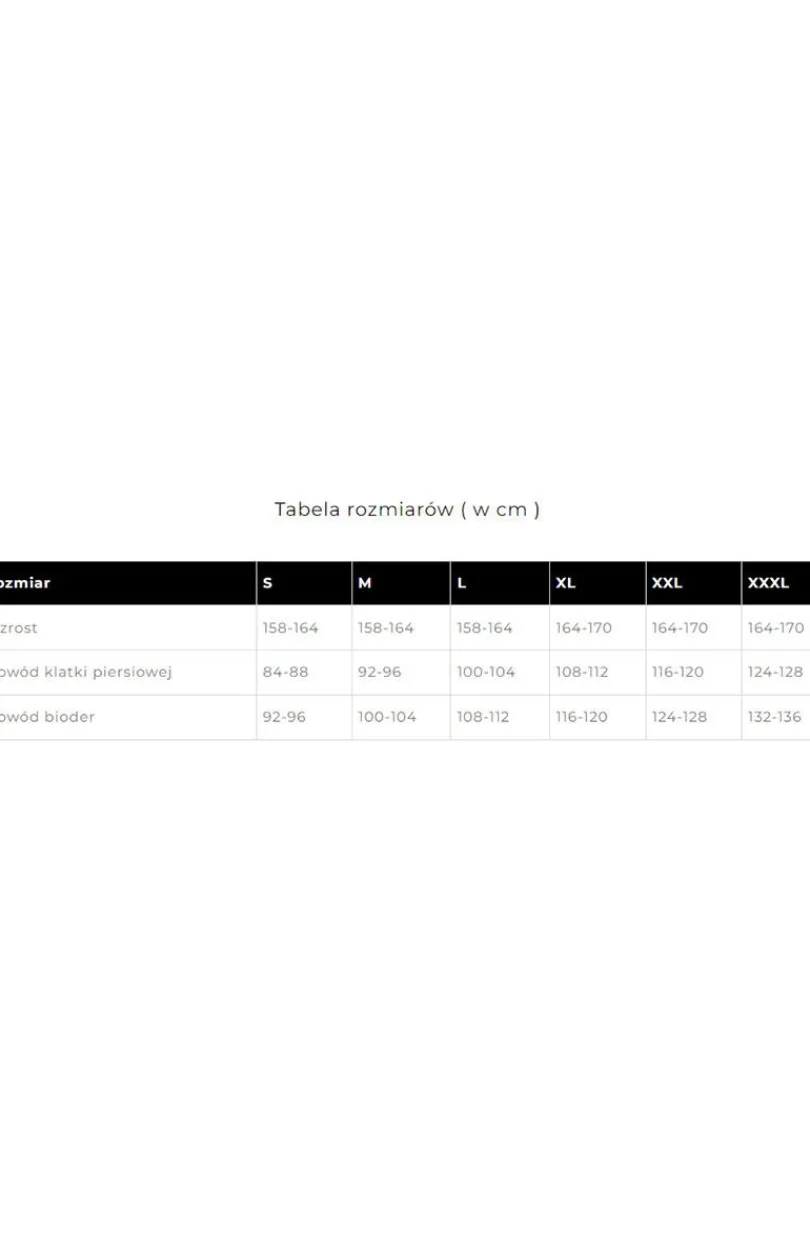The height and width of the screenshot is (1260, 810).
Task: Click the 84-88 chest value for S
Action: pyautogui.click(x=286, y=672)
